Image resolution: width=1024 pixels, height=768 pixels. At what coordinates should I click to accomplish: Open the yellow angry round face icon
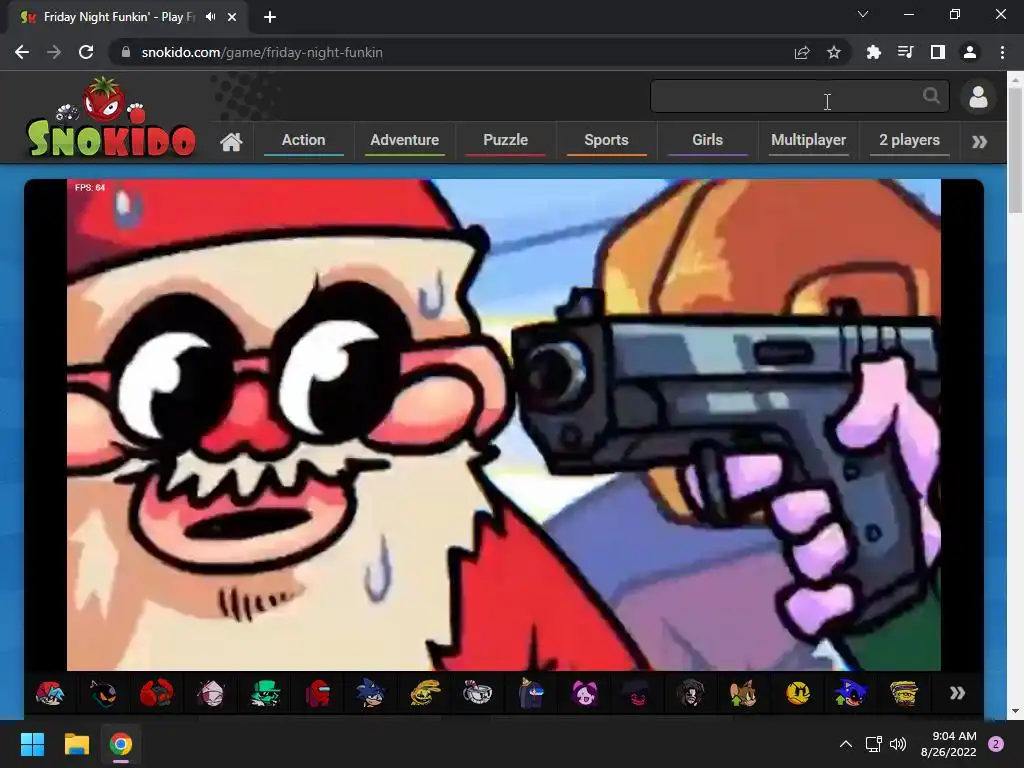pos(797,693)
